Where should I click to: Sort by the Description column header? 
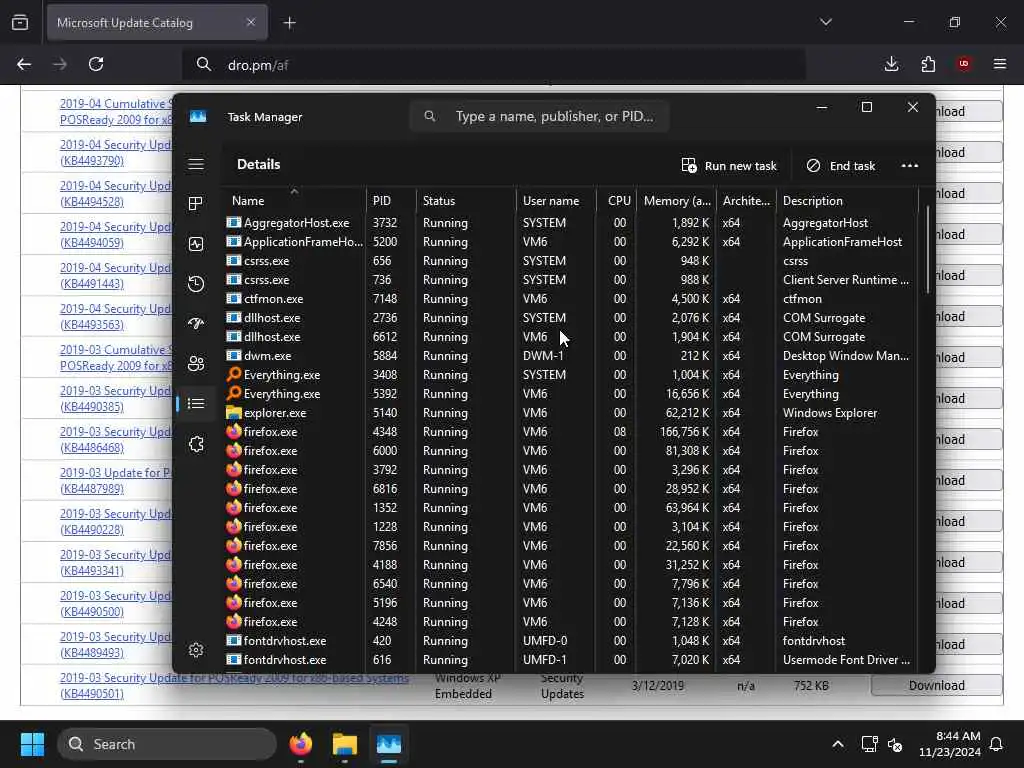pos(847,200)
